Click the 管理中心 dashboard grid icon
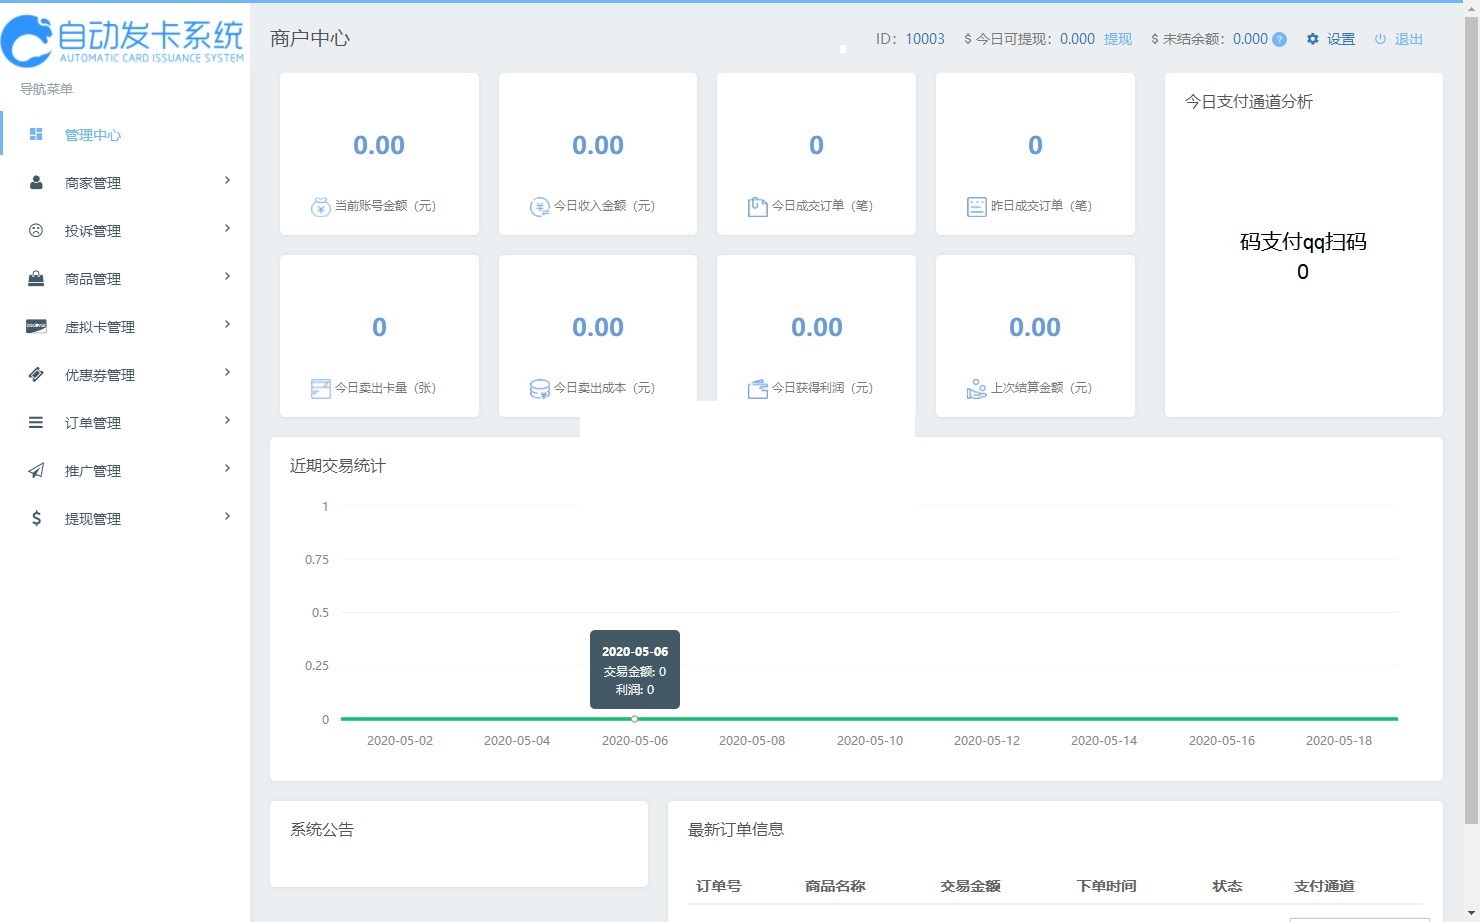Viewport: 1480px width, 922px height. 36,134
